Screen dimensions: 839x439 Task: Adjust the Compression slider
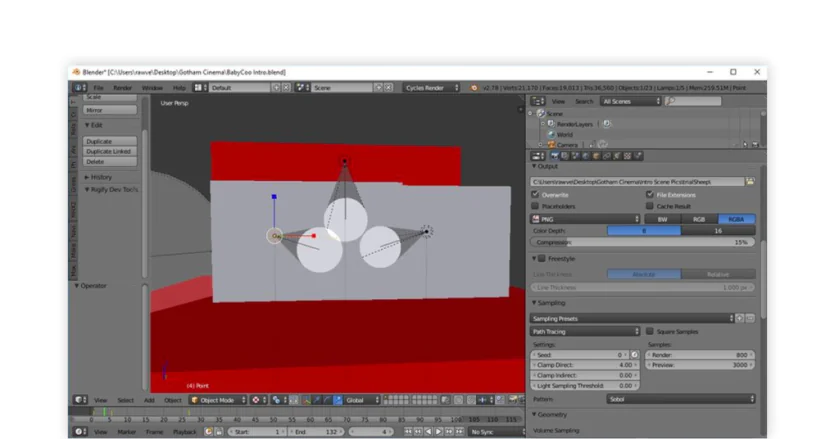pyautogui.click(x=643, y=243)
